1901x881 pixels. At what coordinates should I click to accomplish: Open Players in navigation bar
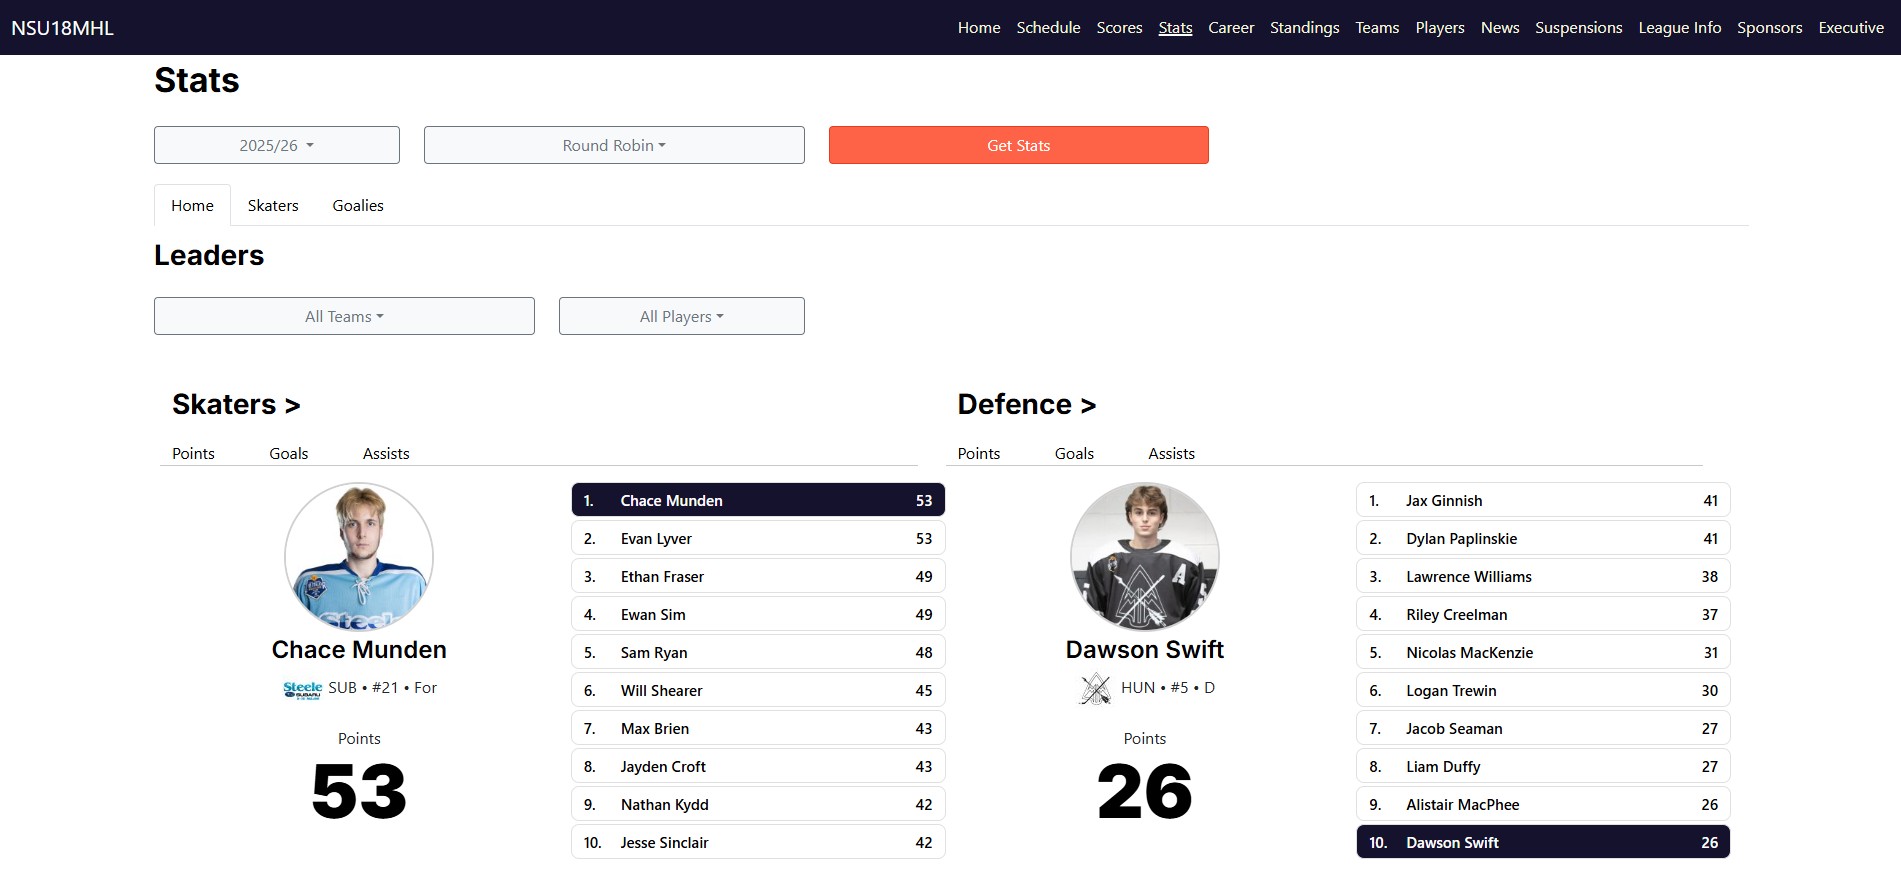click(1440, 28)
